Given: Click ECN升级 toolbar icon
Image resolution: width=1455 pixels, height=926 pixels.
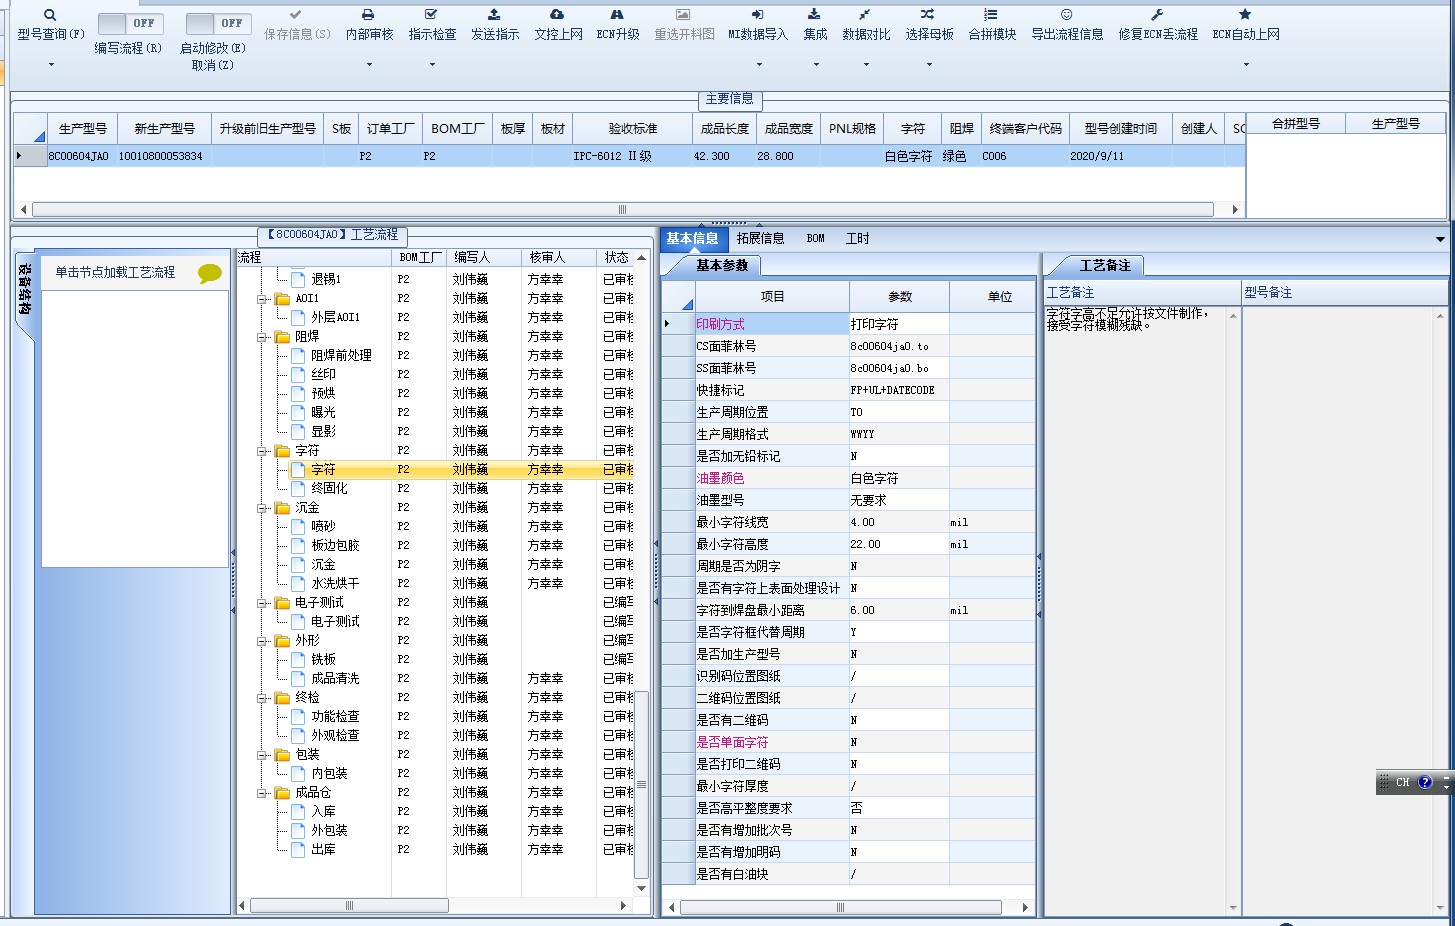Looking at the screenshot, I should 617,15.
